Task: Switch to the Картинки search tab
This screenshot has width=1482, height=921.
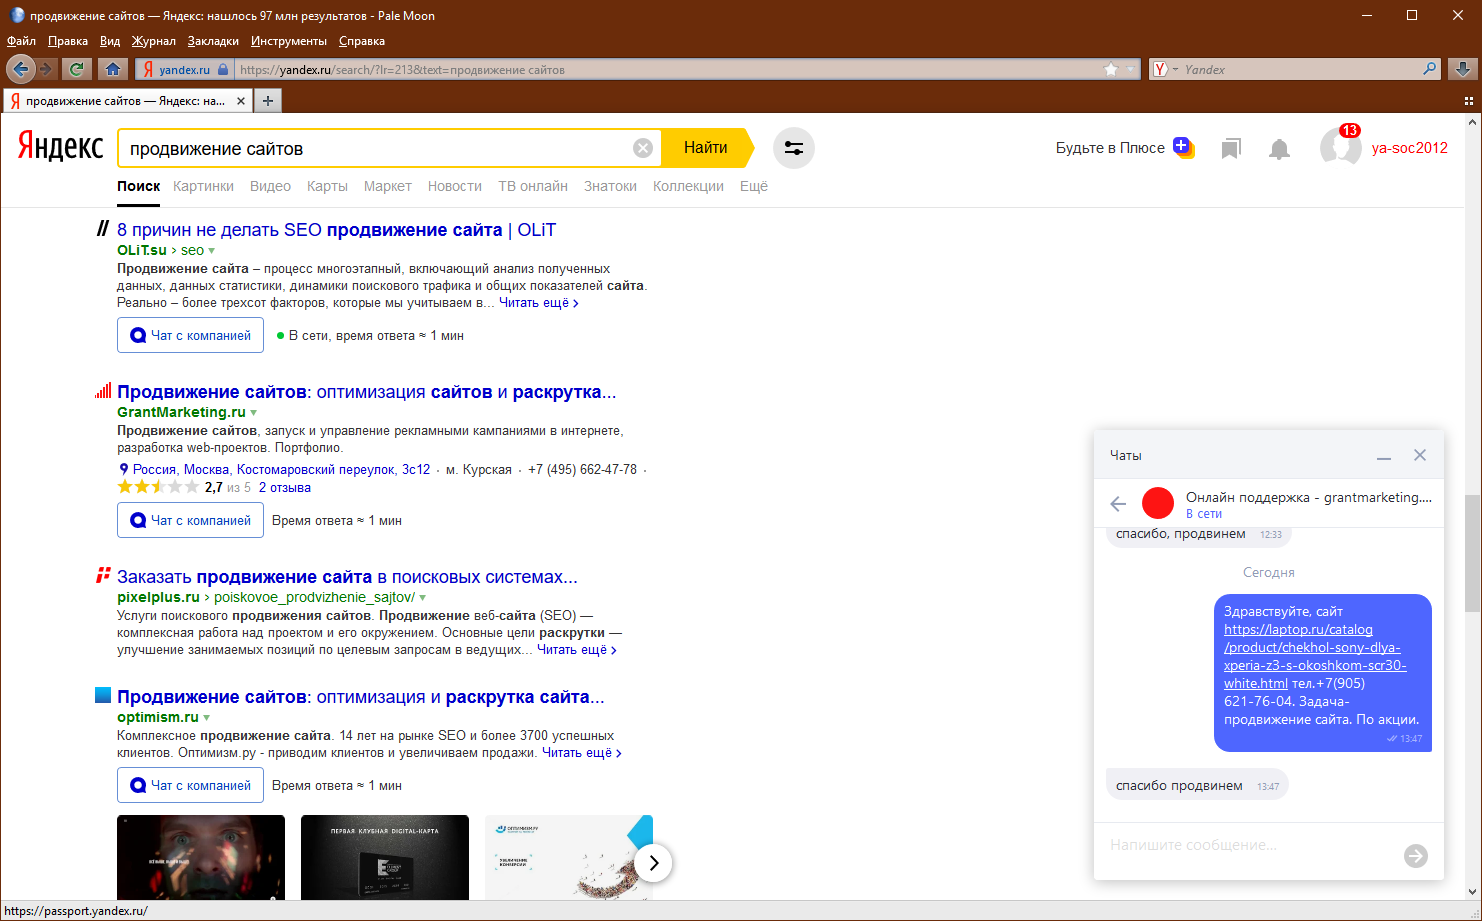Action: point(203,186)
